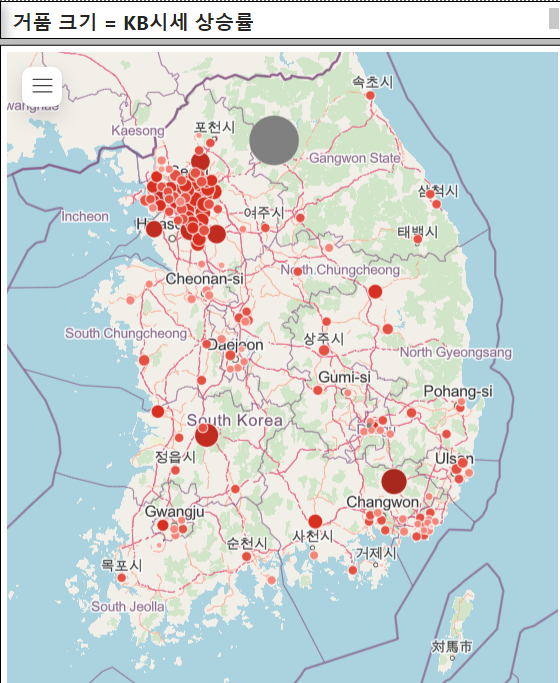
Task: Click the large red bubble near South Korea label
Action: [206, 435]
